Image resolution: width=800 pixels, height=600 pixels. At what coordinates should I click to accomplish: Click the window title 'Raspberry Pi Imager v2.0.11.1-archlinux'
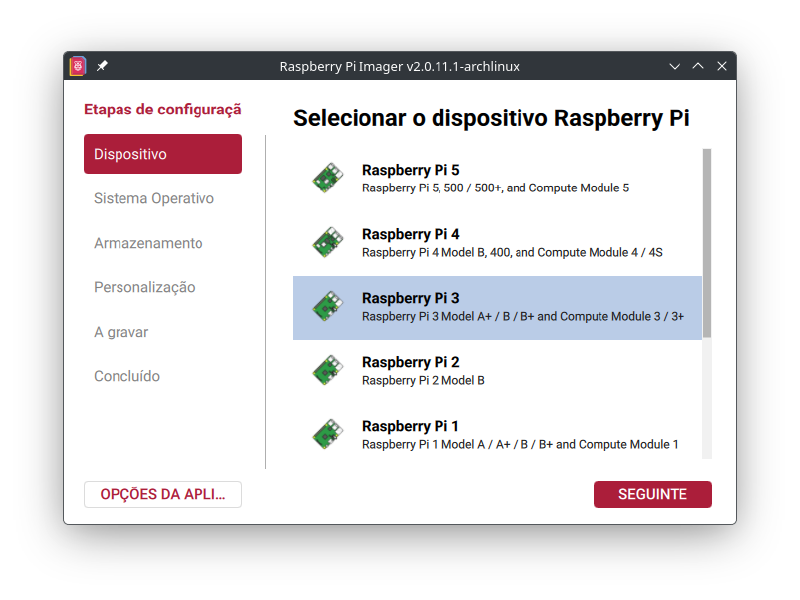click(399, 66)
